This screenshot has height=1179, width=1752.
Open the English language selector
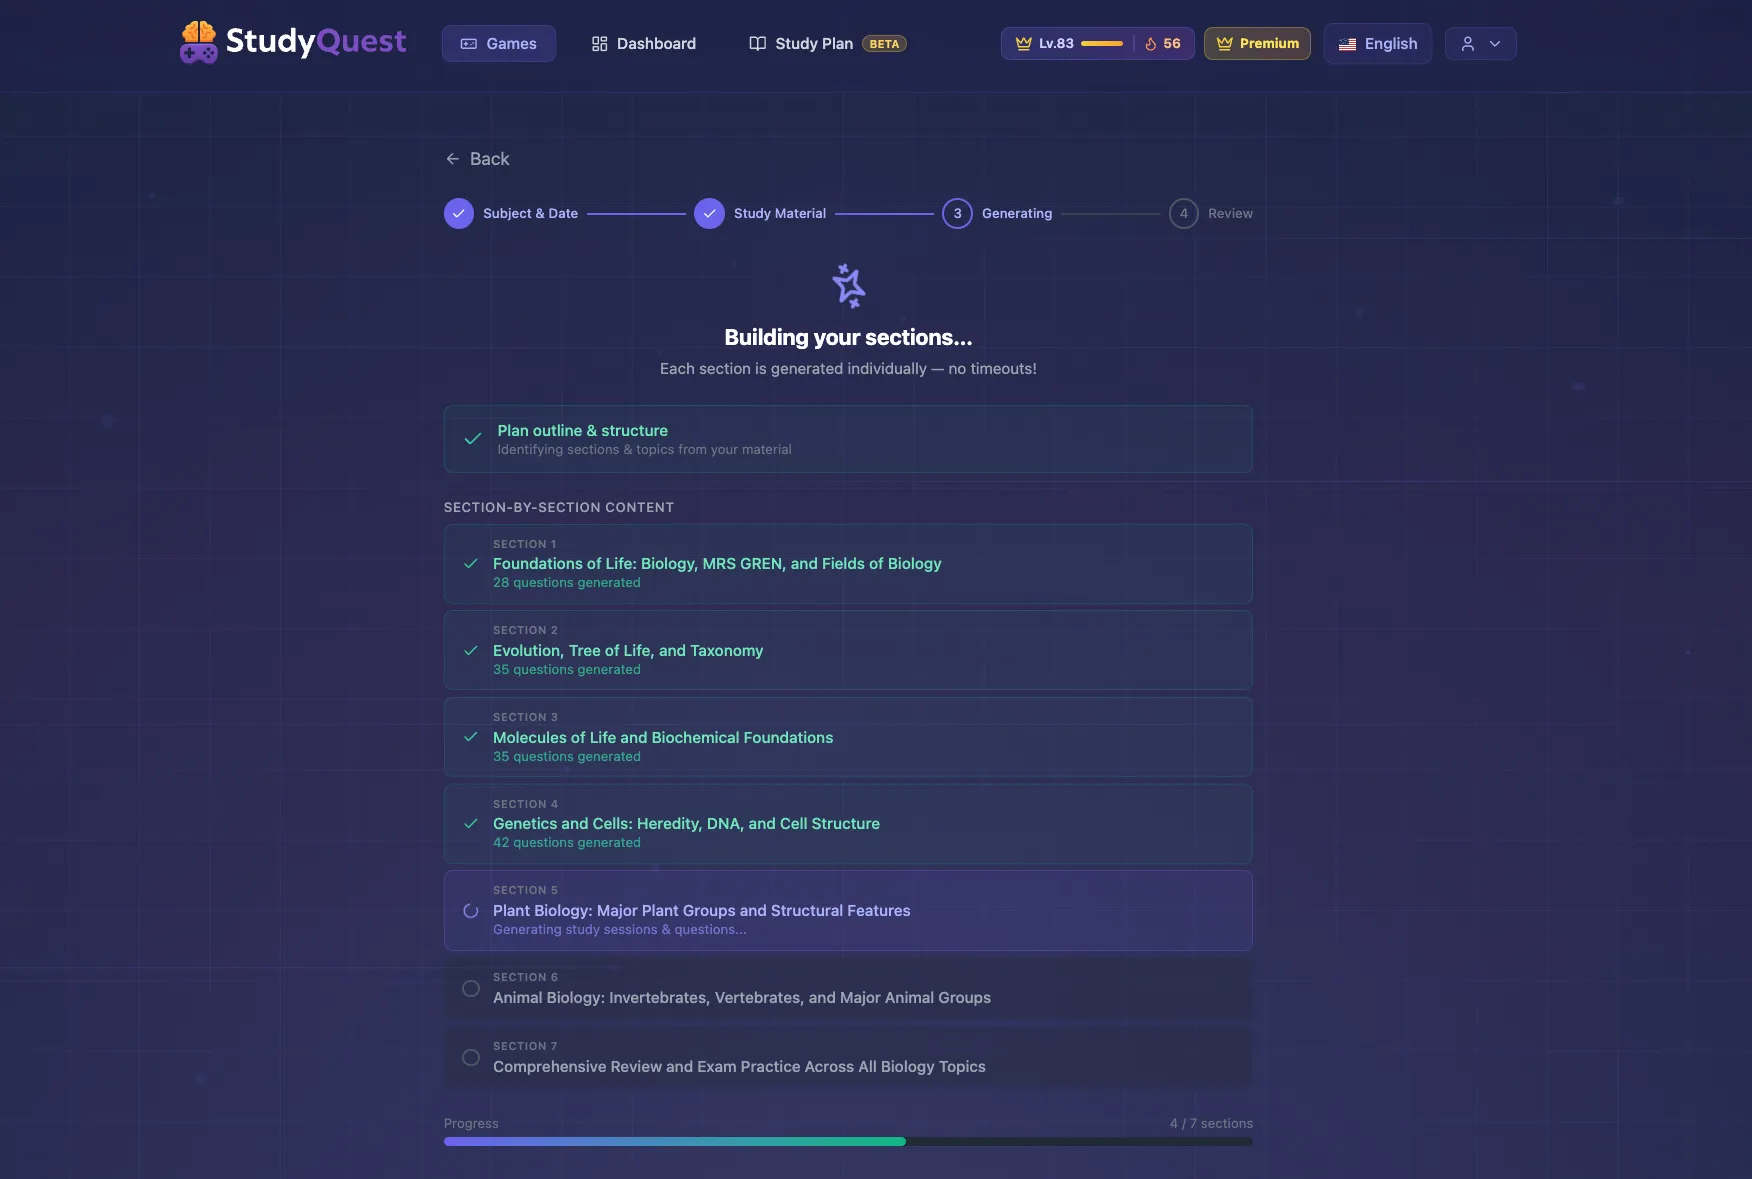(1377, 44)
